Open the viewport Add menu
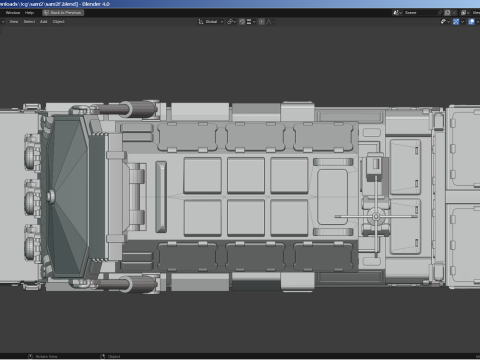The width and height of the screenshot is (480, 360). coord(44,22)
